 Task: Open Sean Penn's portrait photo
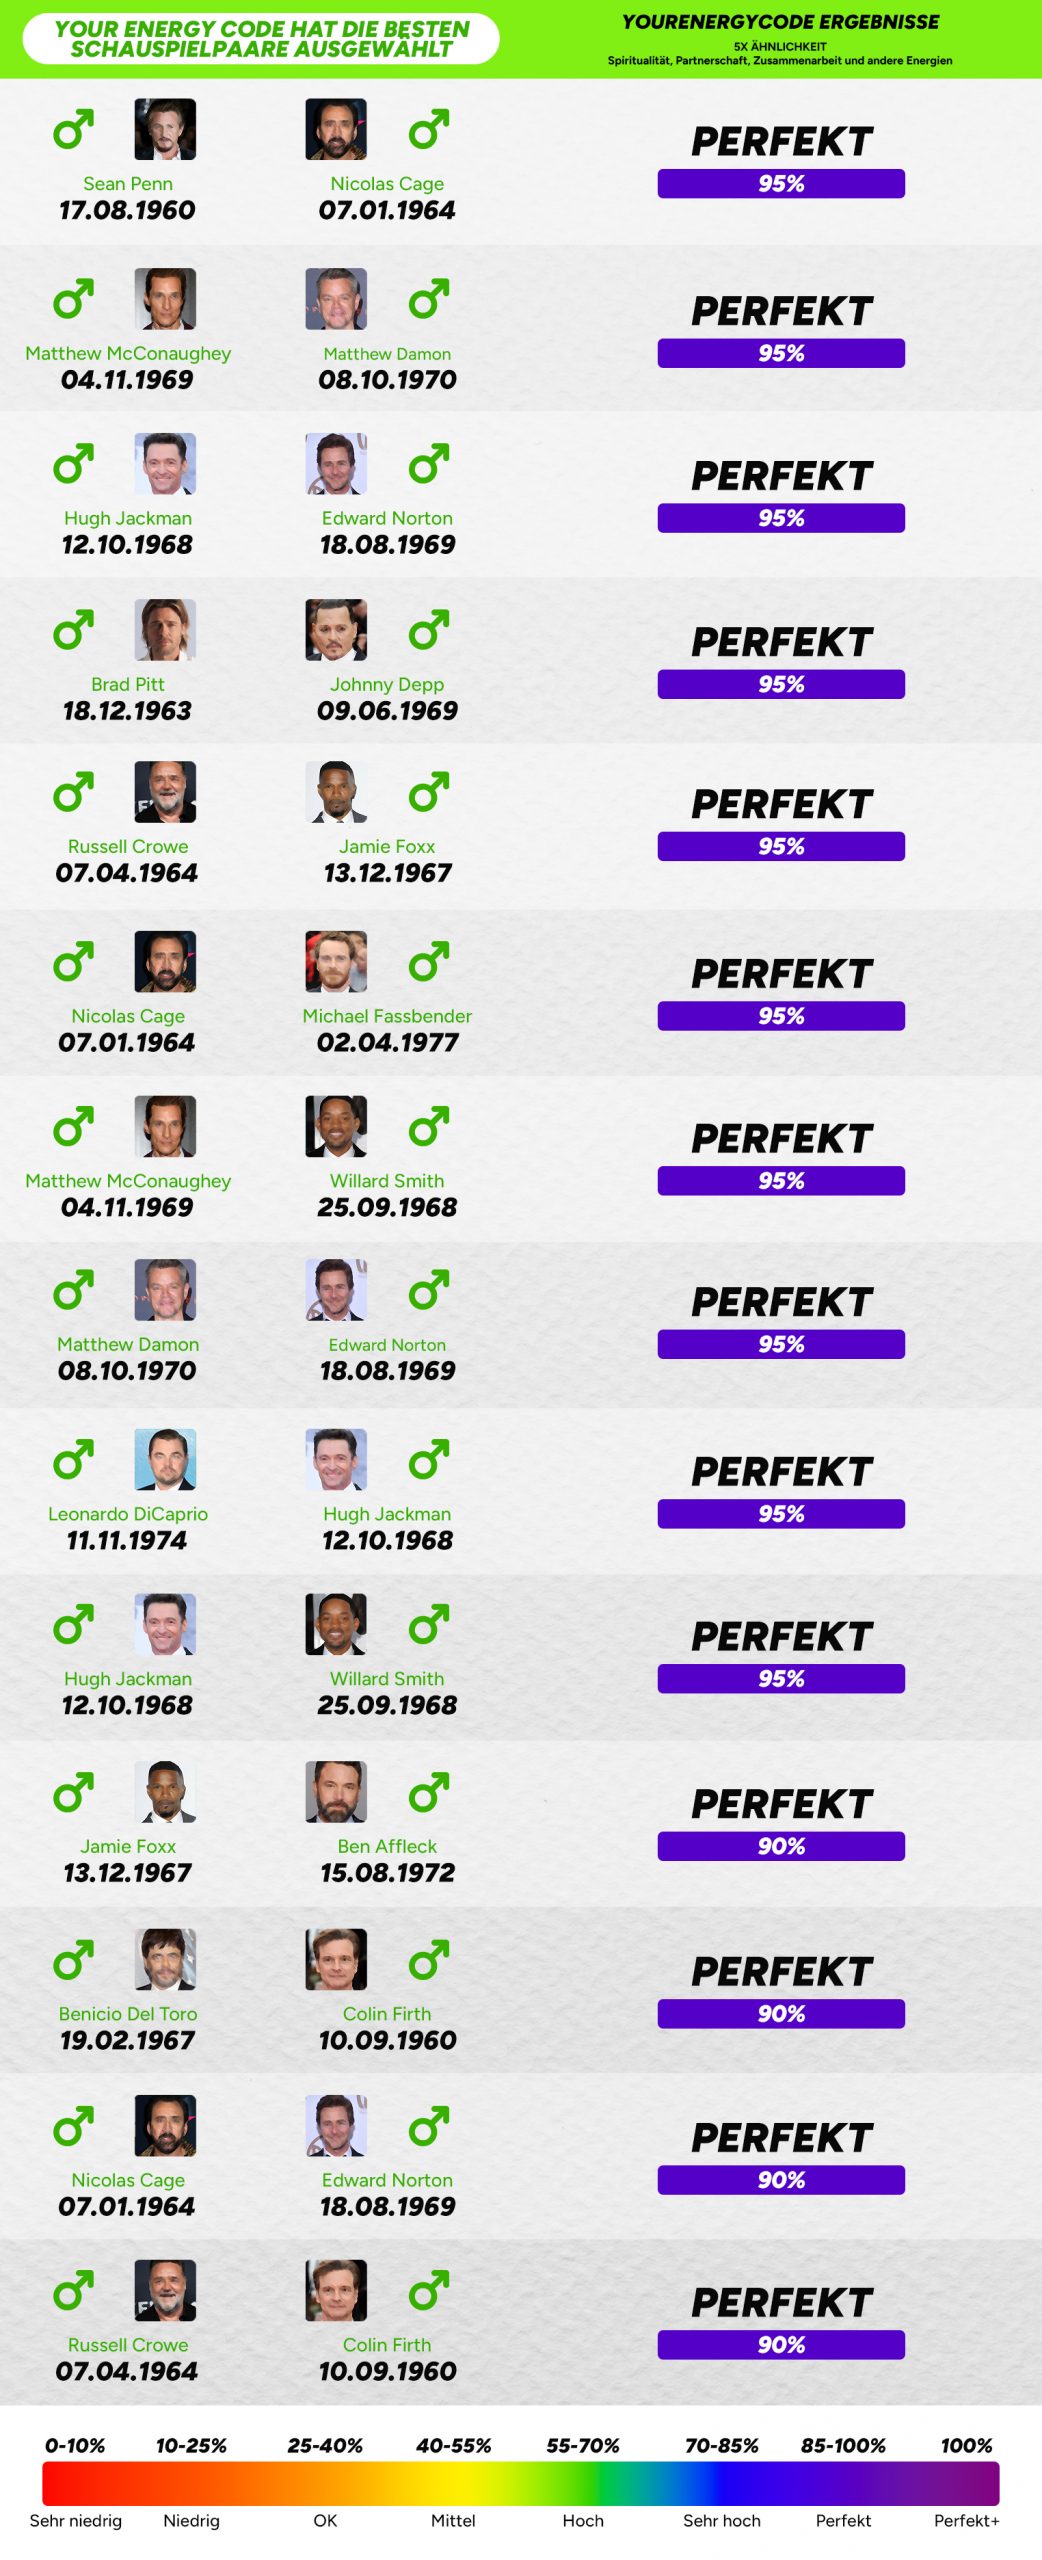[165, 129]
